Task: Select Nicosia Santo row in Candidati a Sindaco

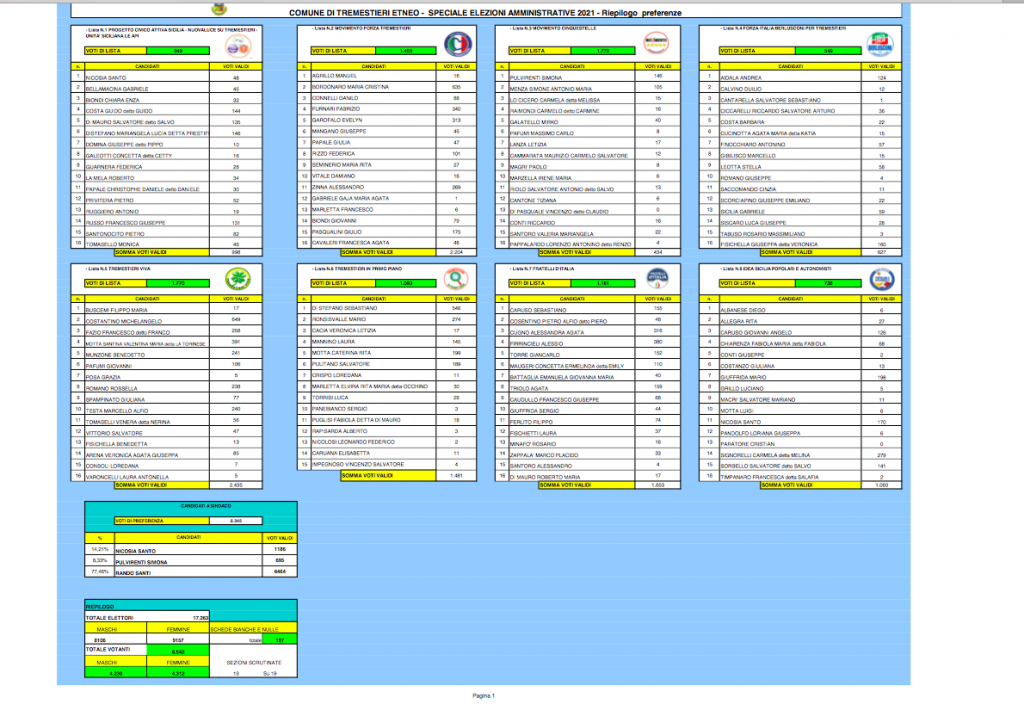Action: click(141, 549)
